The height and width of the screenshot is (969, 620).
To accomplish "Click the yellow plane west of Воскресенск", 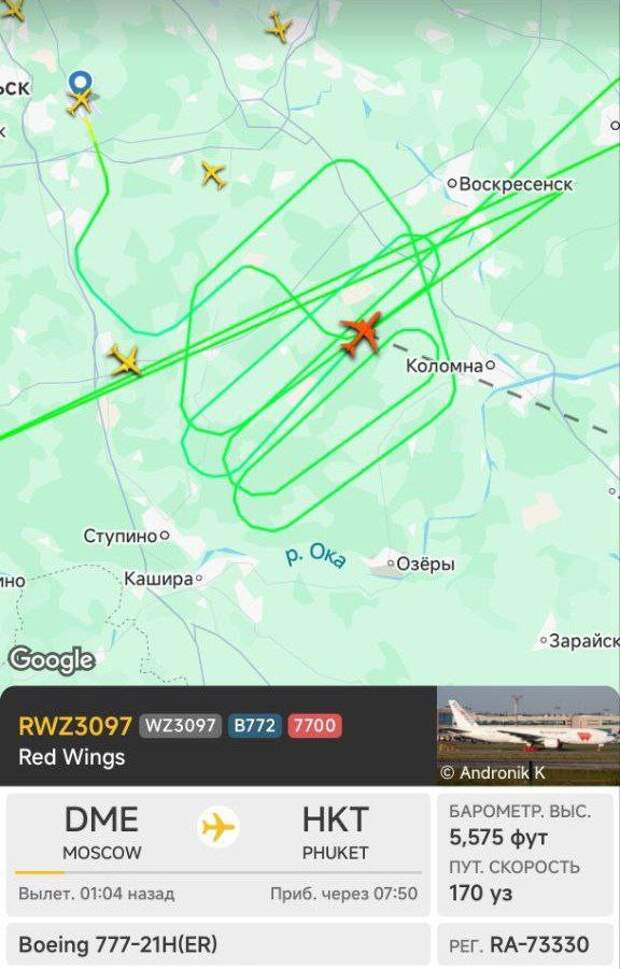I will pyautogui.click(x=214, y=175).
